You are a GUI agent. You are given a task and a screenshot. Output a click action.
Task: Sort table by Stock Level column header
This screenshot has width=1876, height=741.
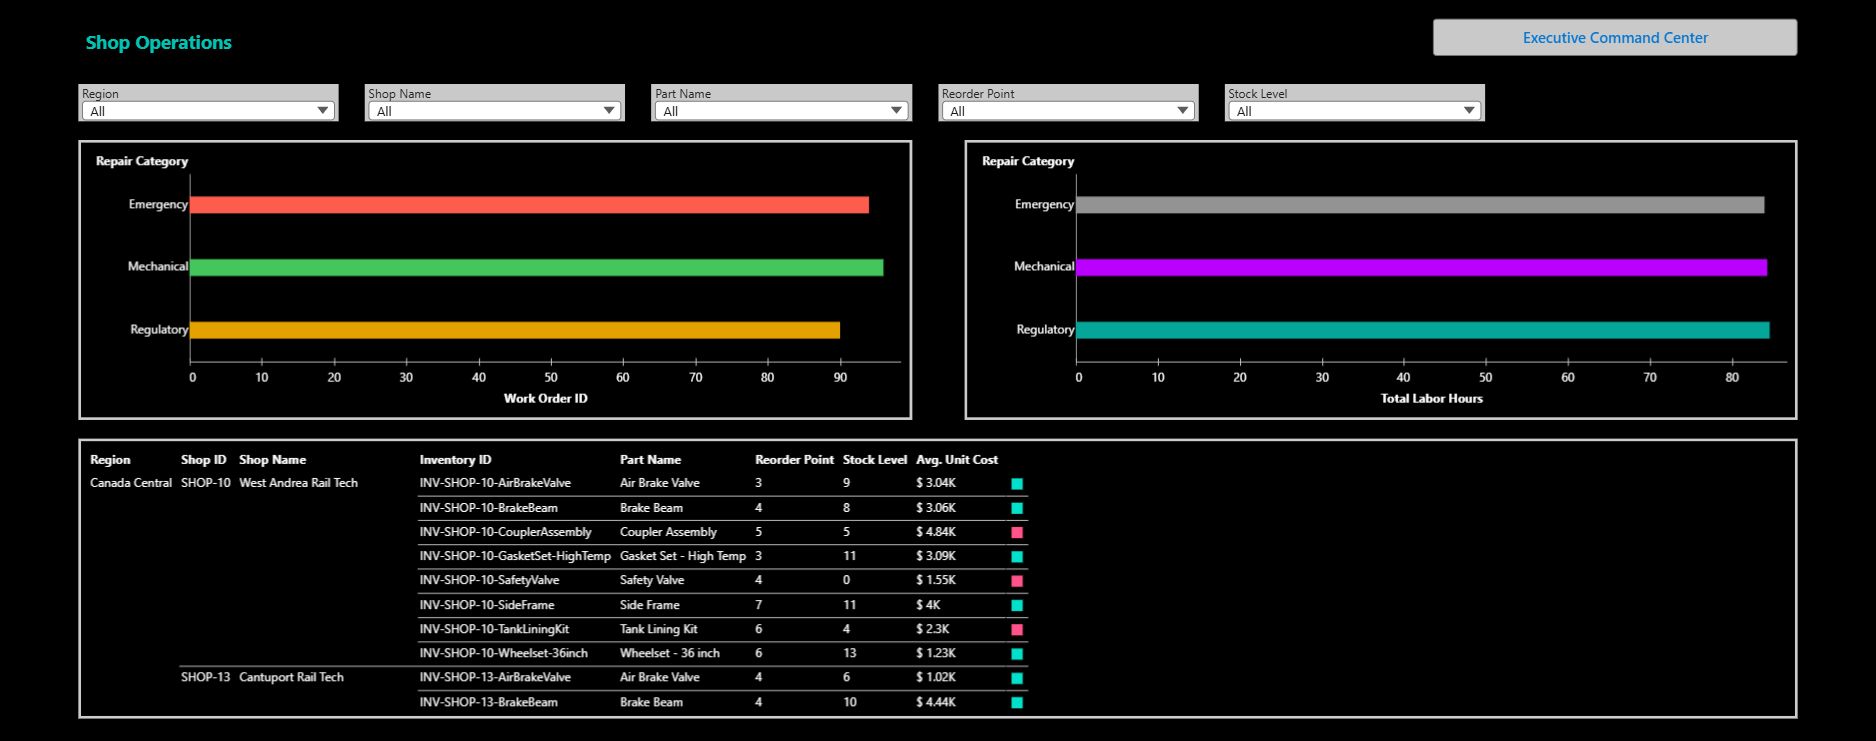pyautogui.click(x=874, y=460)
